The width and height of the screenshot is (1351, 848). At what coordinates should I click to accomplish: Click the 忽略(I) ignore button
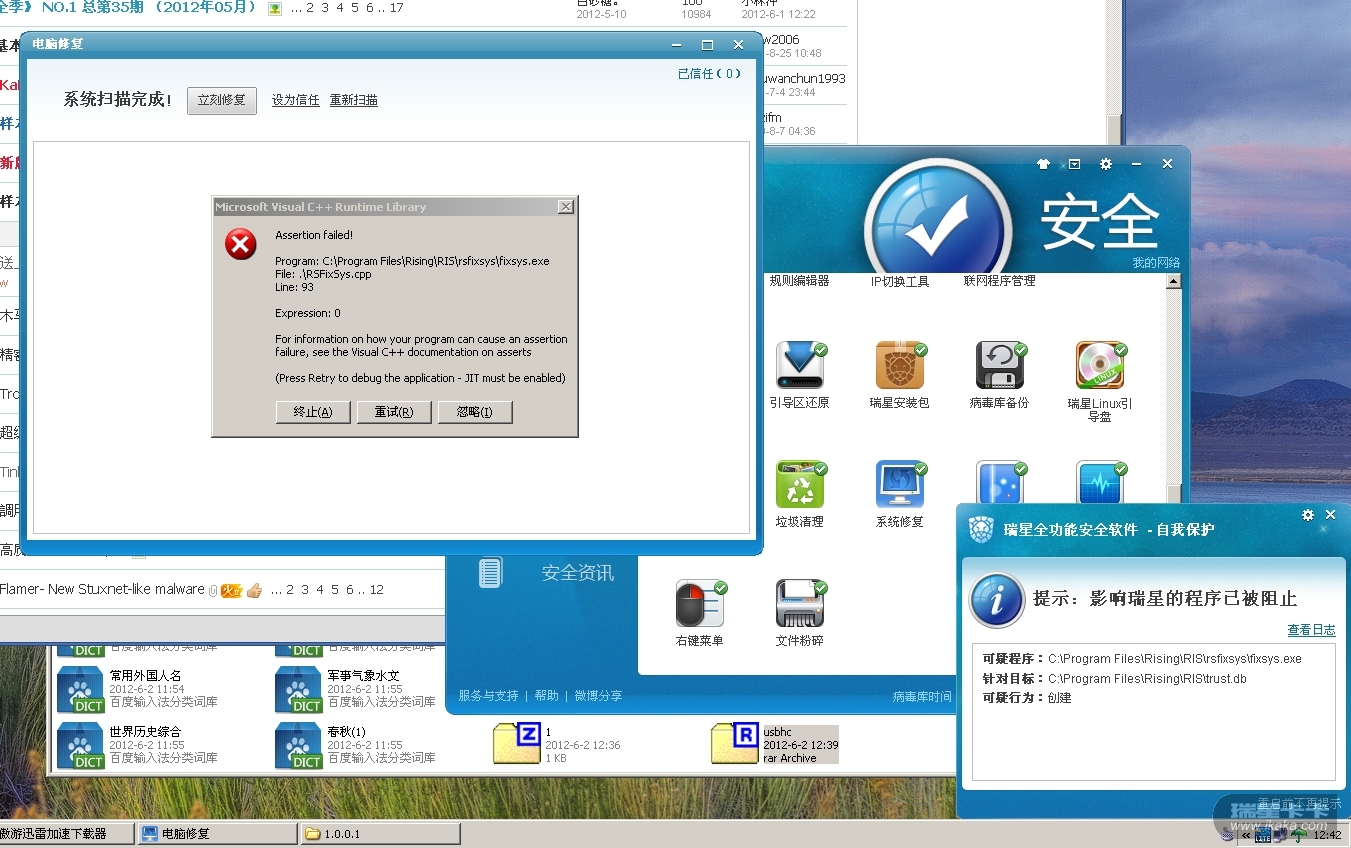[x=475, y=412]
